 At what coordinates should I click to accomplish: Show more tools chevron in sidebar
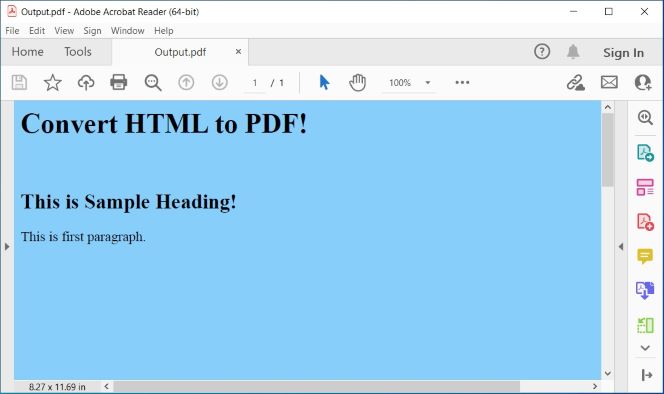tap(645, 348)
